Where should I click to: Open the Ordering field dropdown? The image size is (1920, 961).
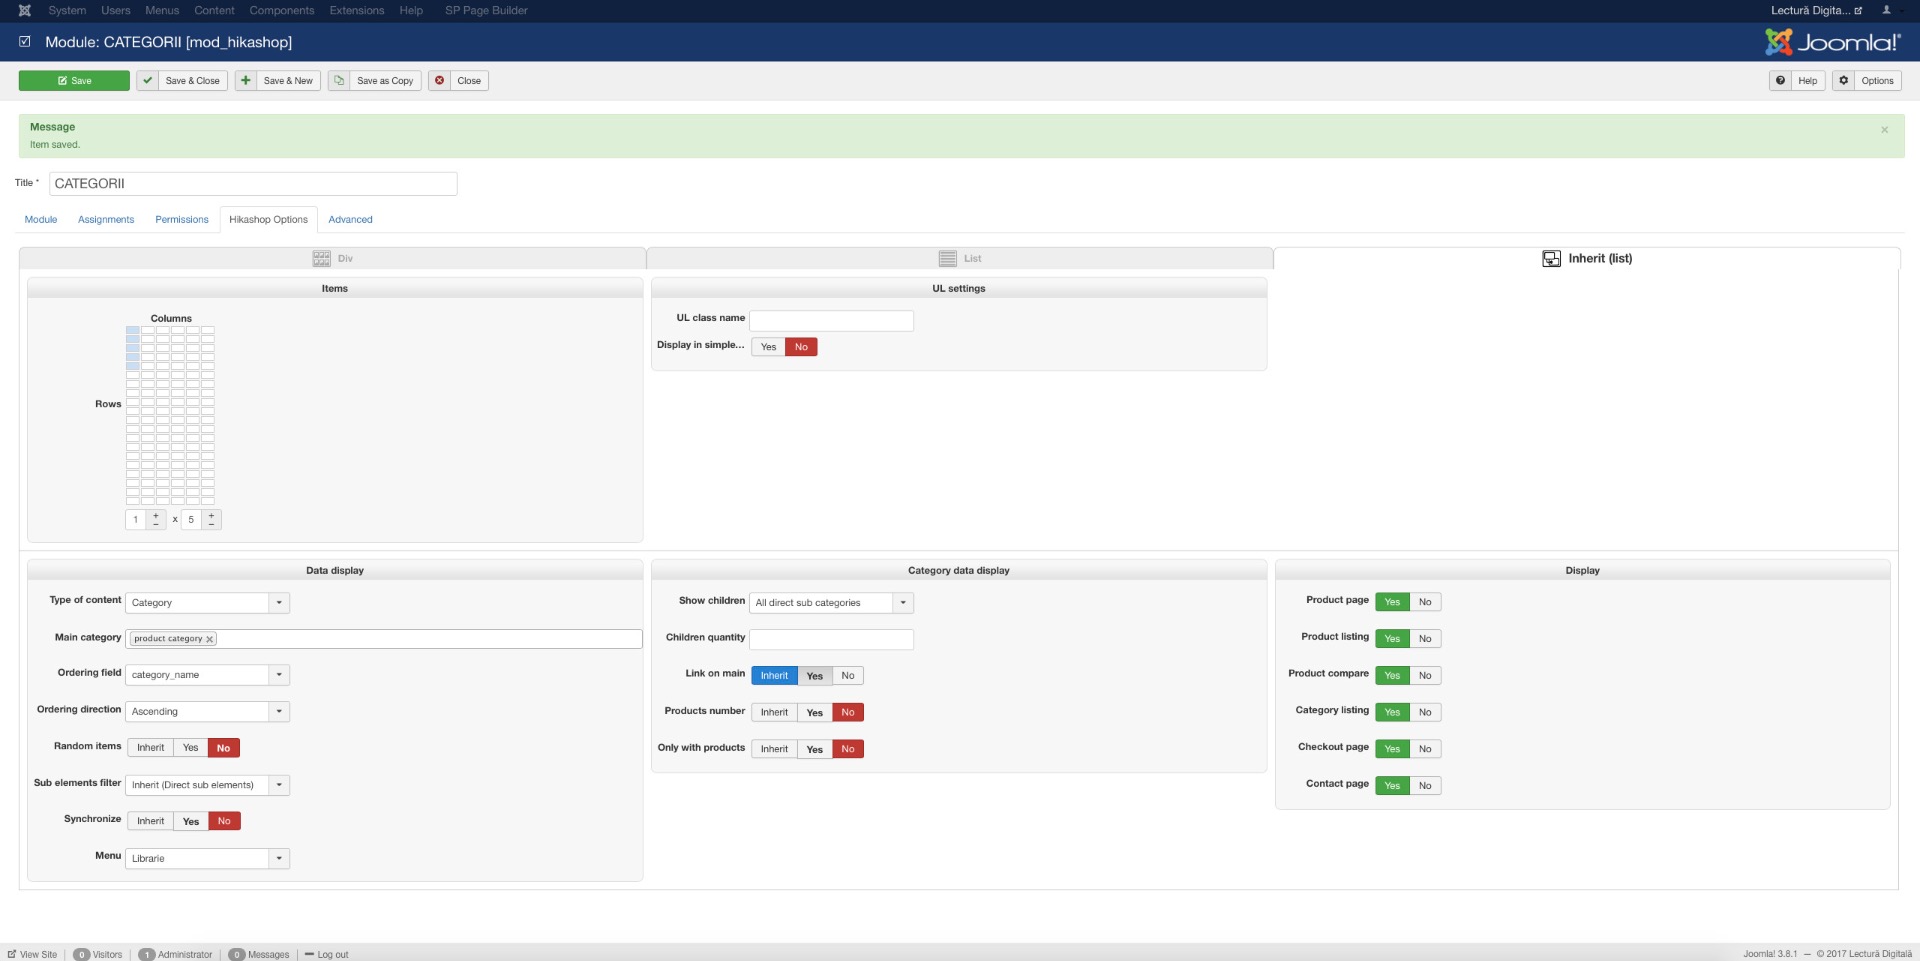[x=207, y=675]
